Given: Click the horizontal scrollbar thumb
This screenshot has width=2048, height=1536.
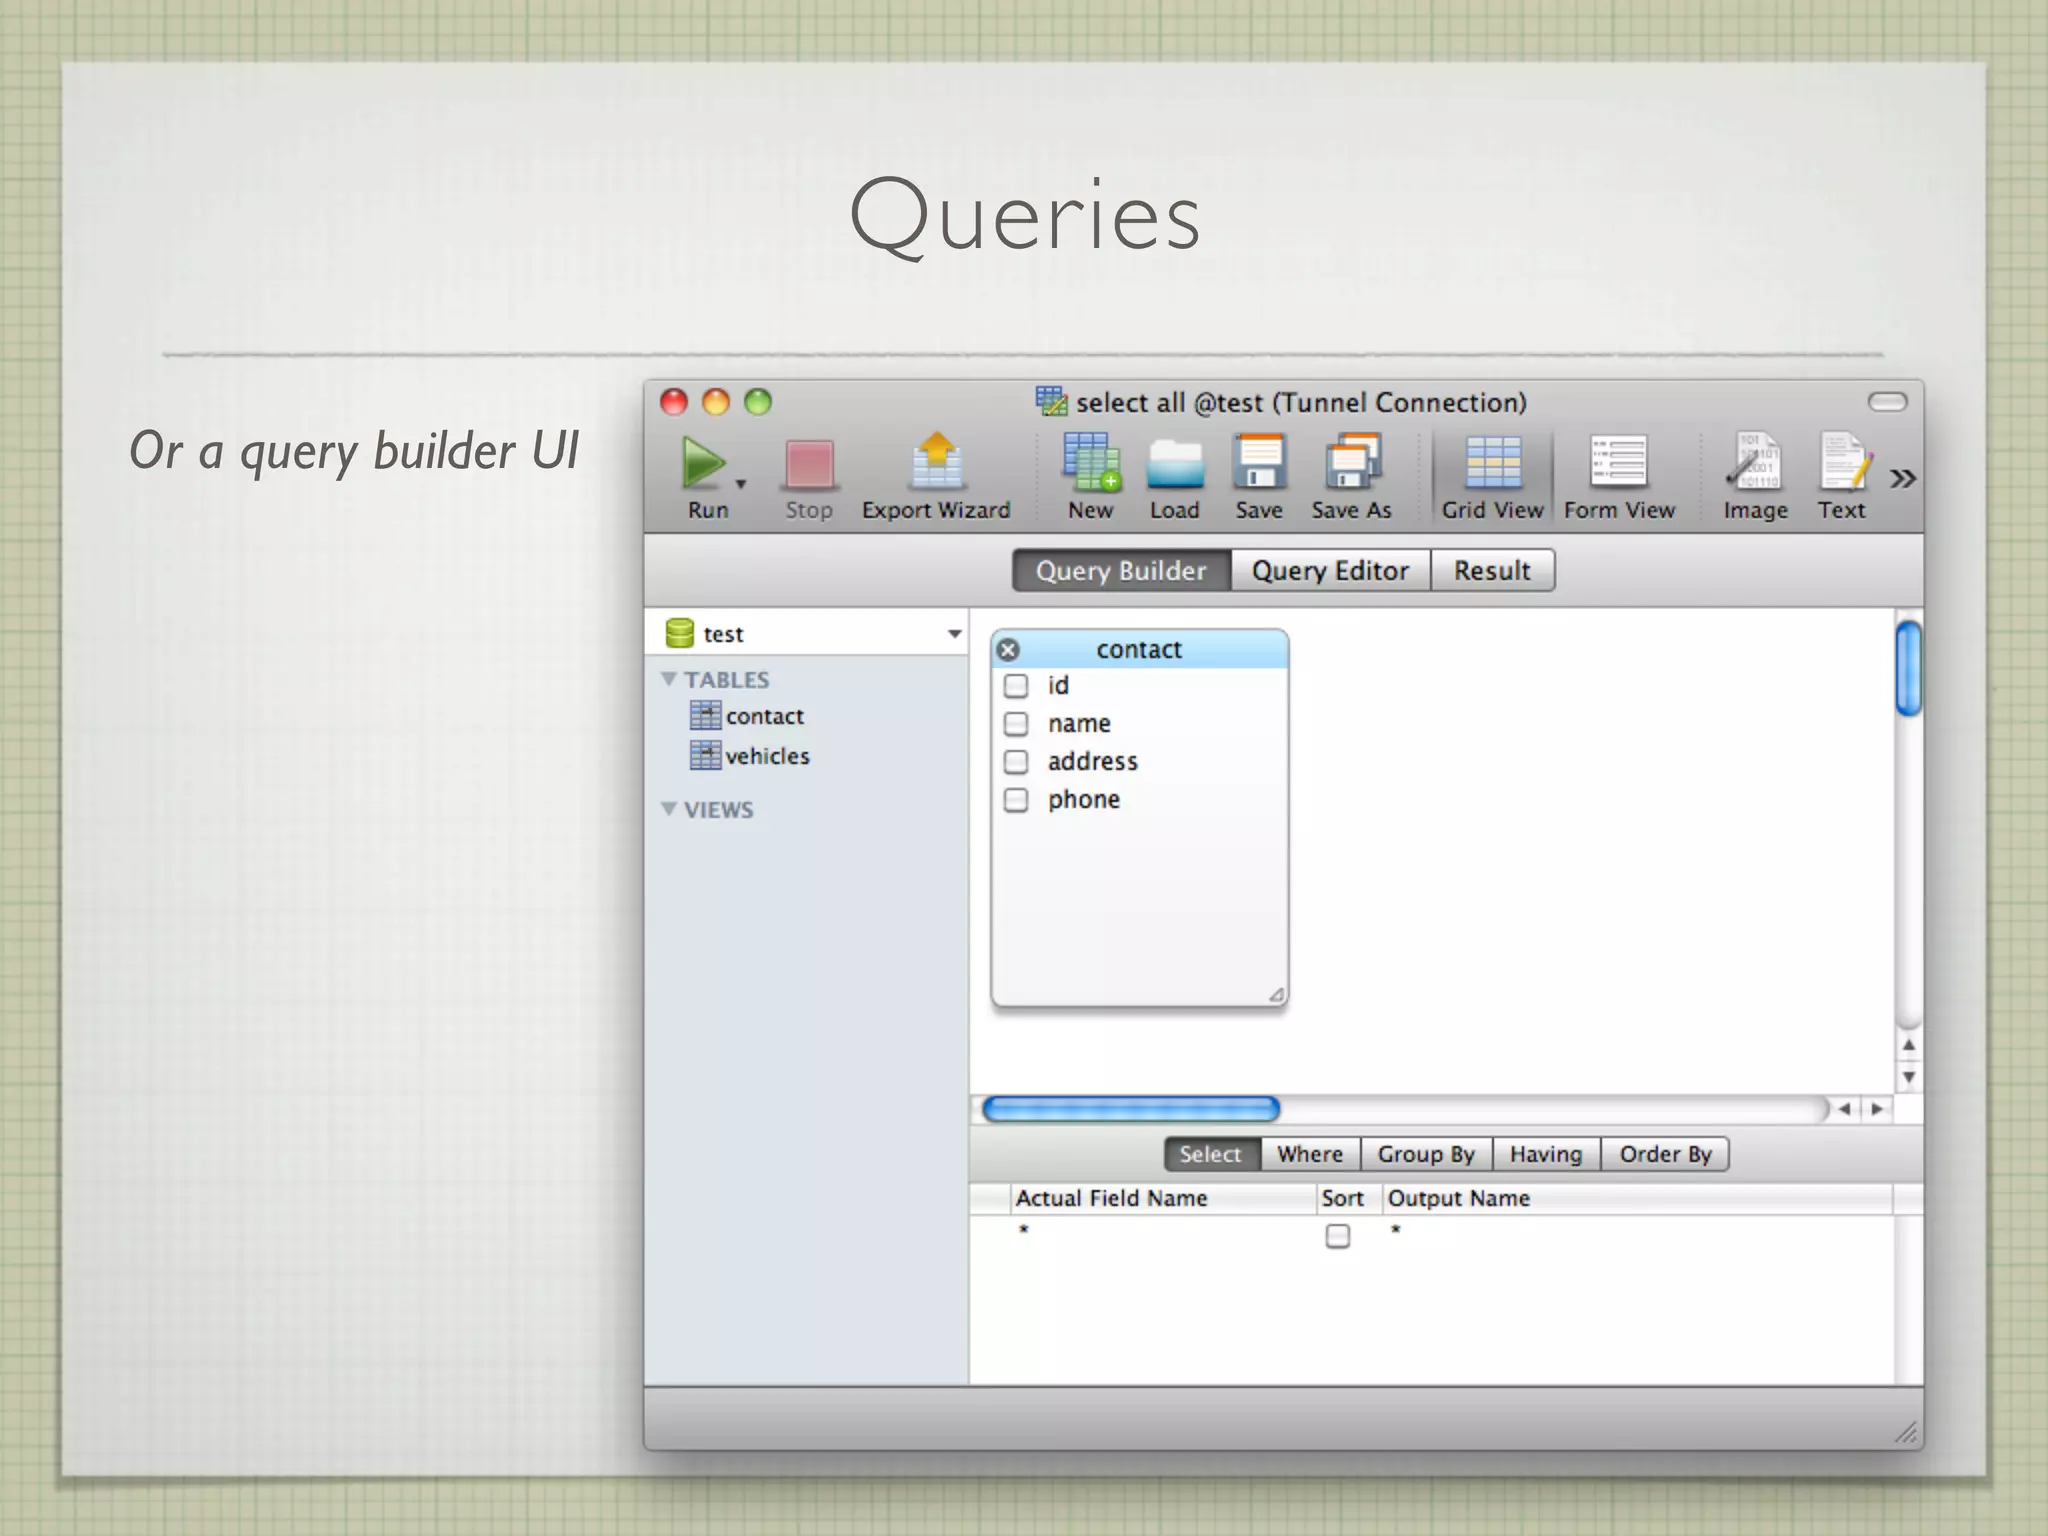Looking at the screenshot, I should [1131, 1109].
